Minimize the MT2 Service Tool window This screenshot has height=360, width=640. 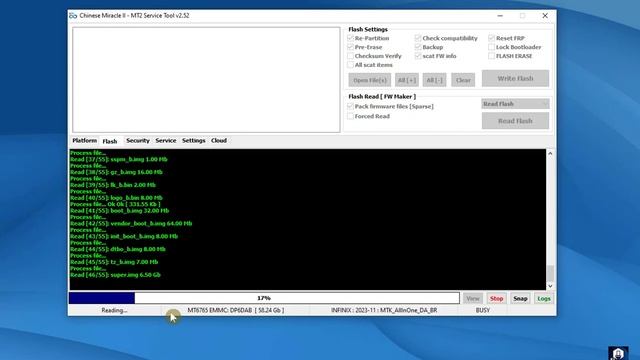[x=500, y=16]
